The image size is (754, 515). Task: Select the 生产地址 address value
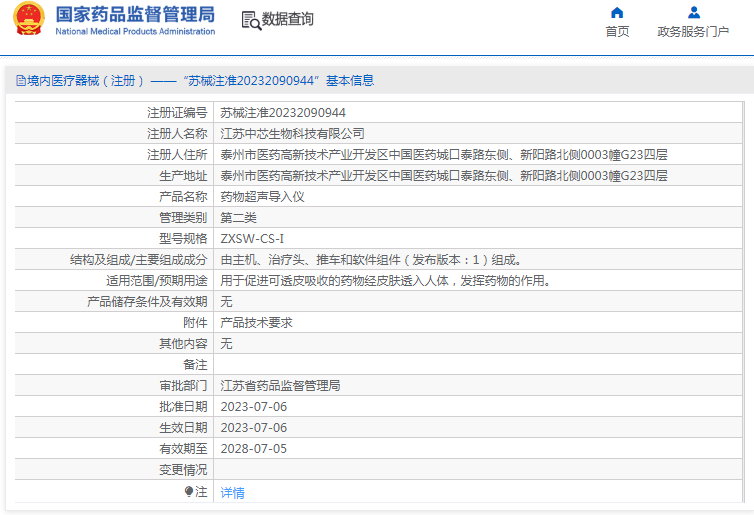(444, 176)
